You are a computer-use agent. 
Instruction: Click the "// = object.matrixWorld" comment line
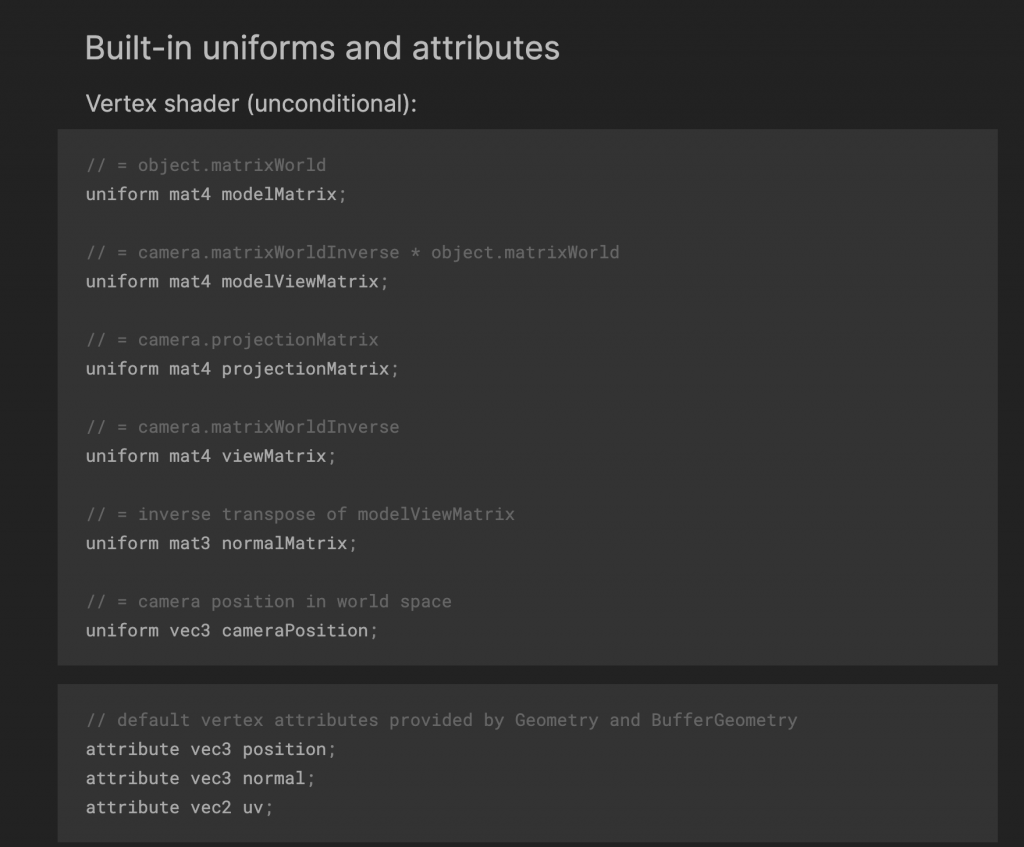(206, 165)
